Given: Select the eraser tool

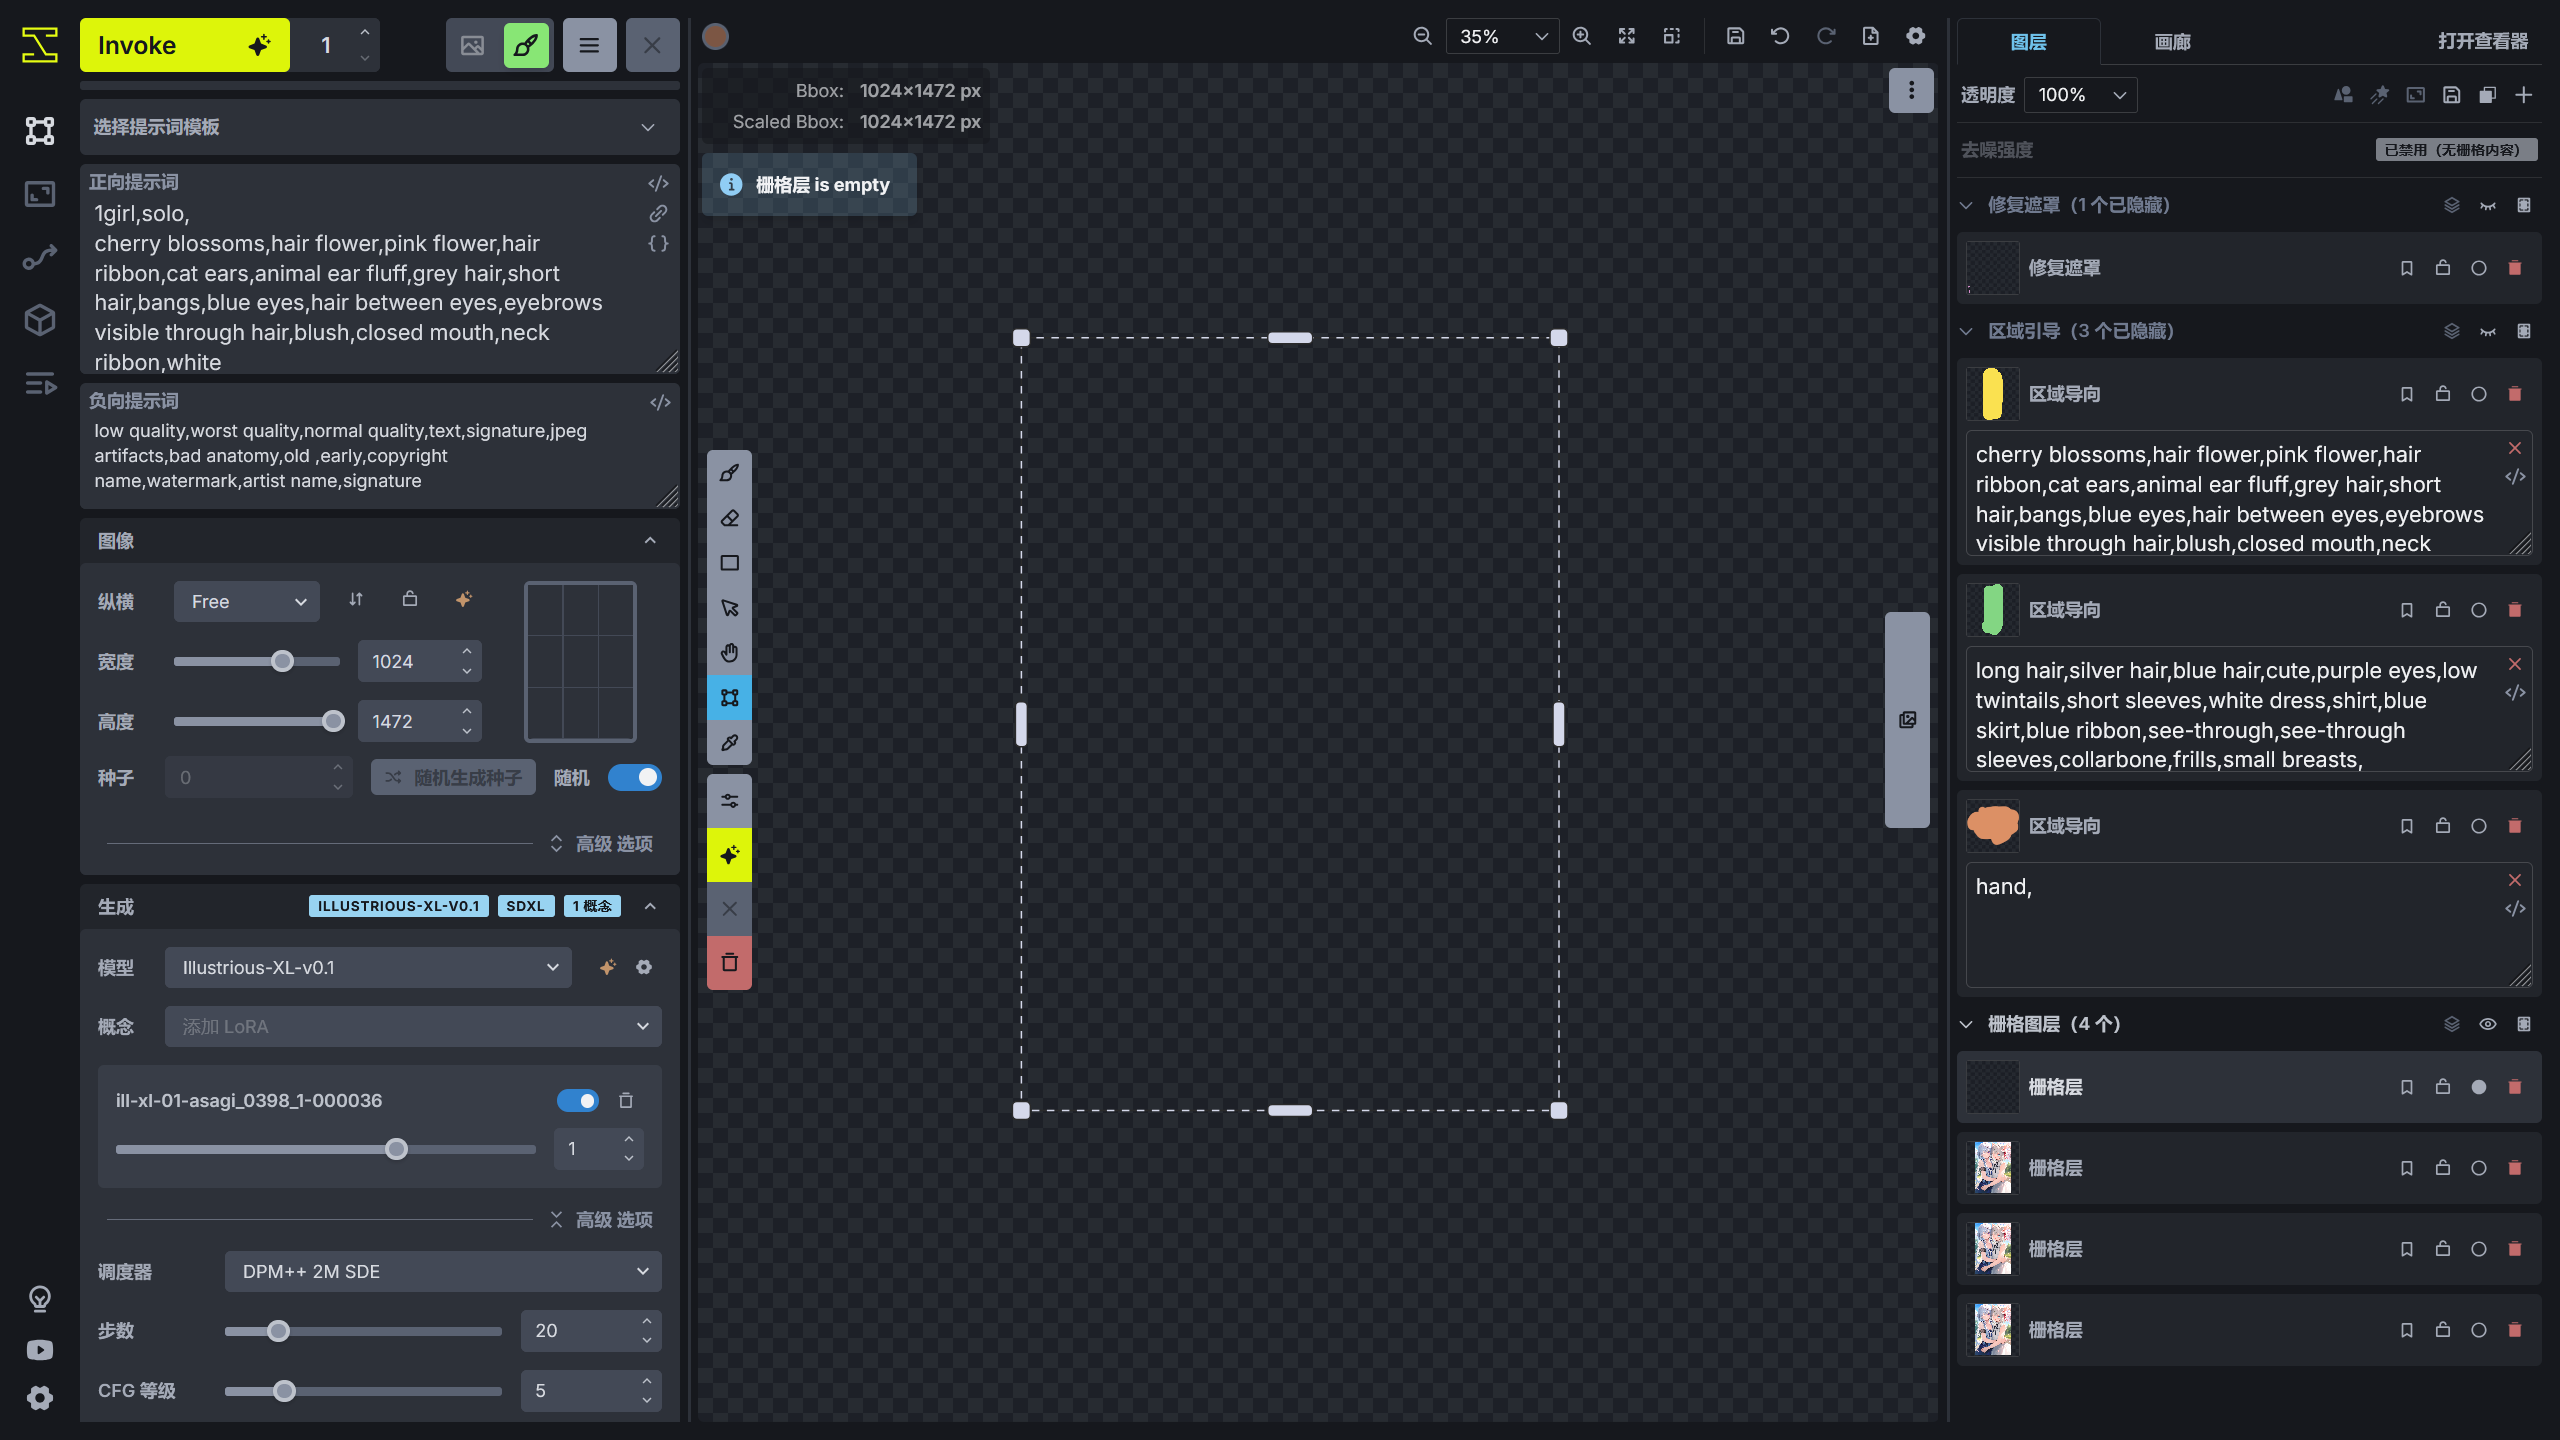Looking at the screenshot, I should 729,518.
